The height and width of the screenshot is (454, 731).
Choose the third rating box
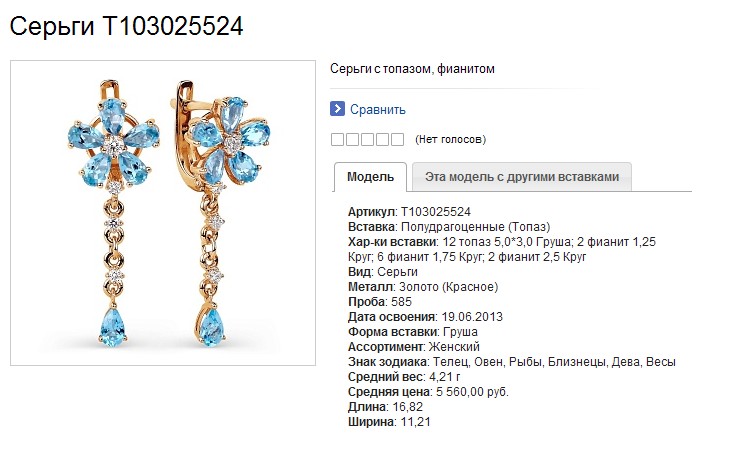(x=367, y=139)
